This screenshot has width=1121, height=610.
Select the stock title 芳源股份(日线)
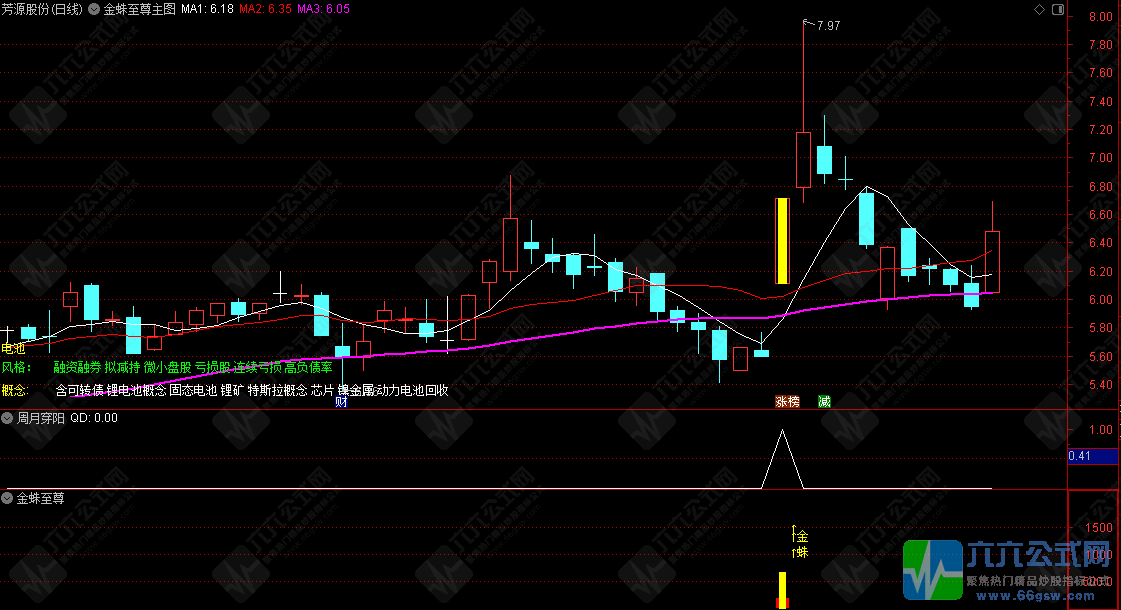tap(42, 9)
